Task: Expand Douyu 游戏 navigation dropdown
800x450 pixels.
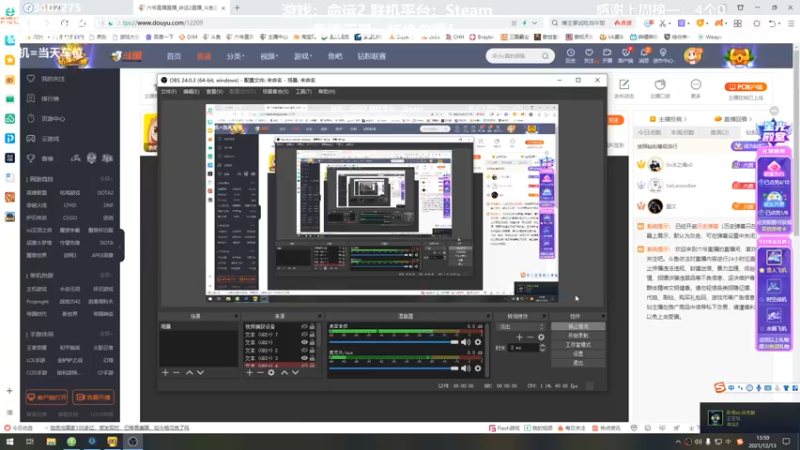Action: point(303,56)
